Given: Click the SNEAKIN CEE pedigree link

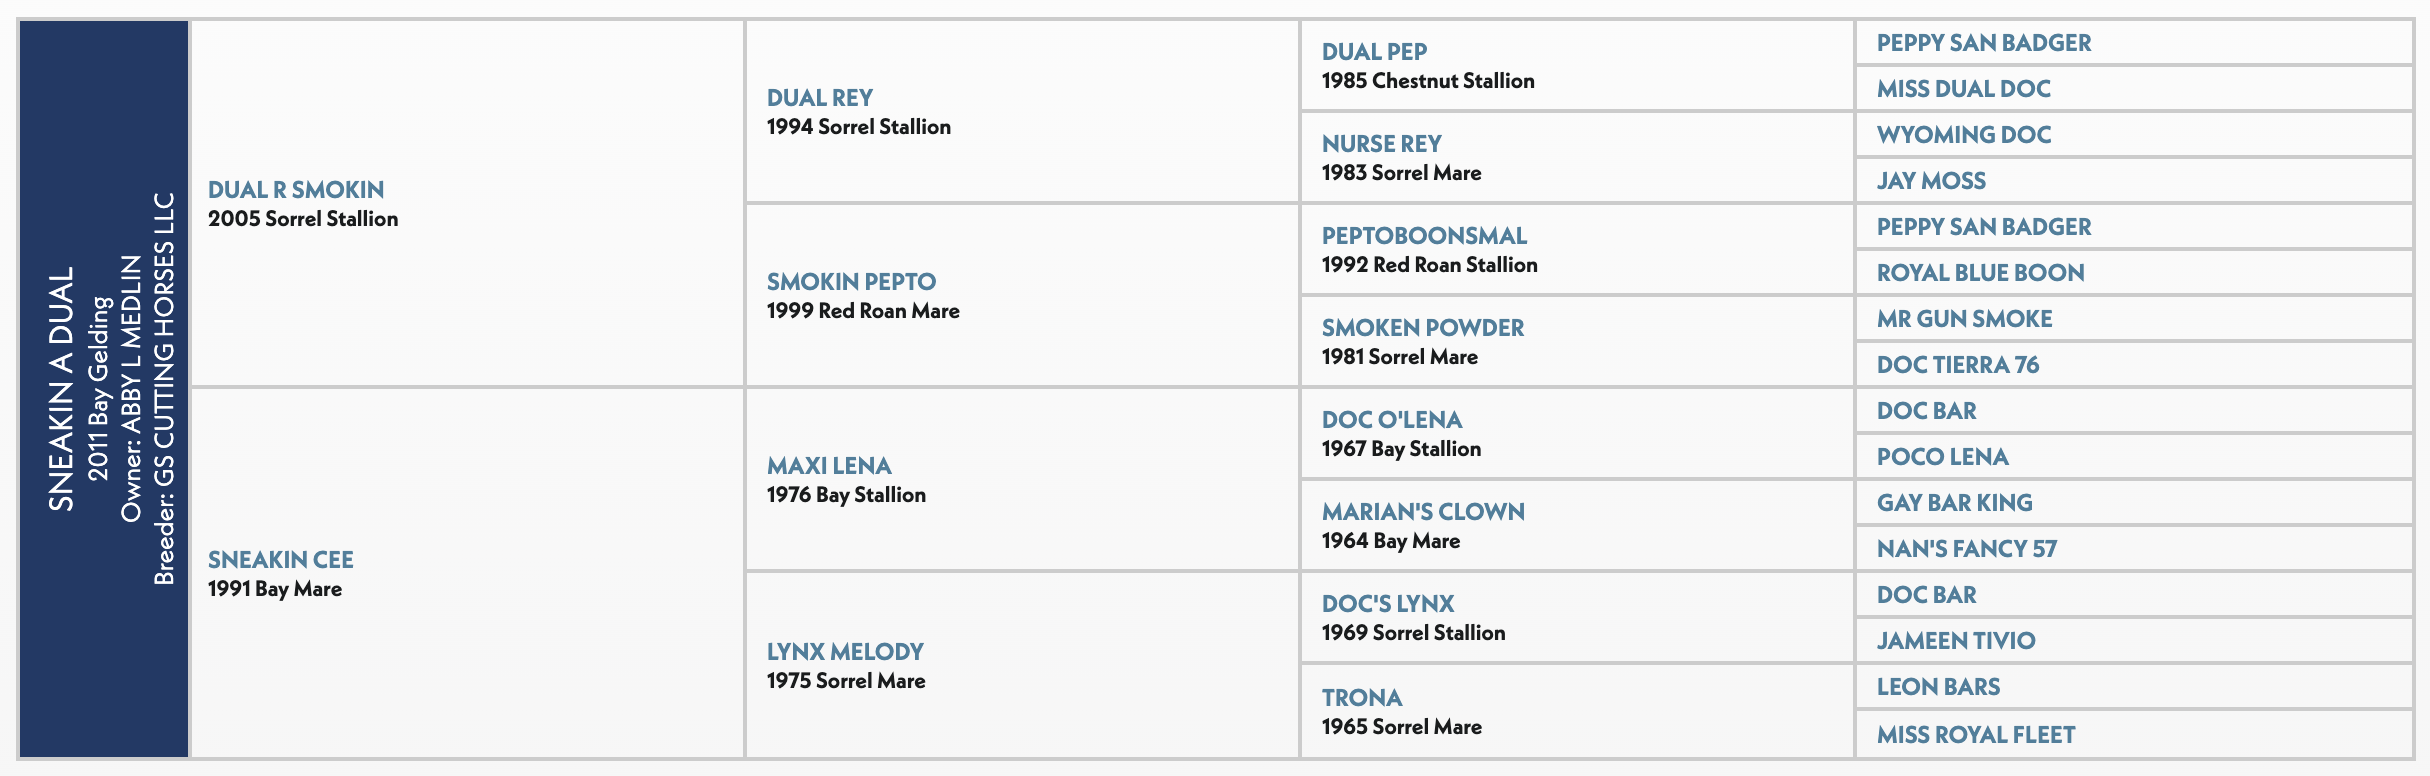Looking at the screenshot, I should click(x=280, y=560).
